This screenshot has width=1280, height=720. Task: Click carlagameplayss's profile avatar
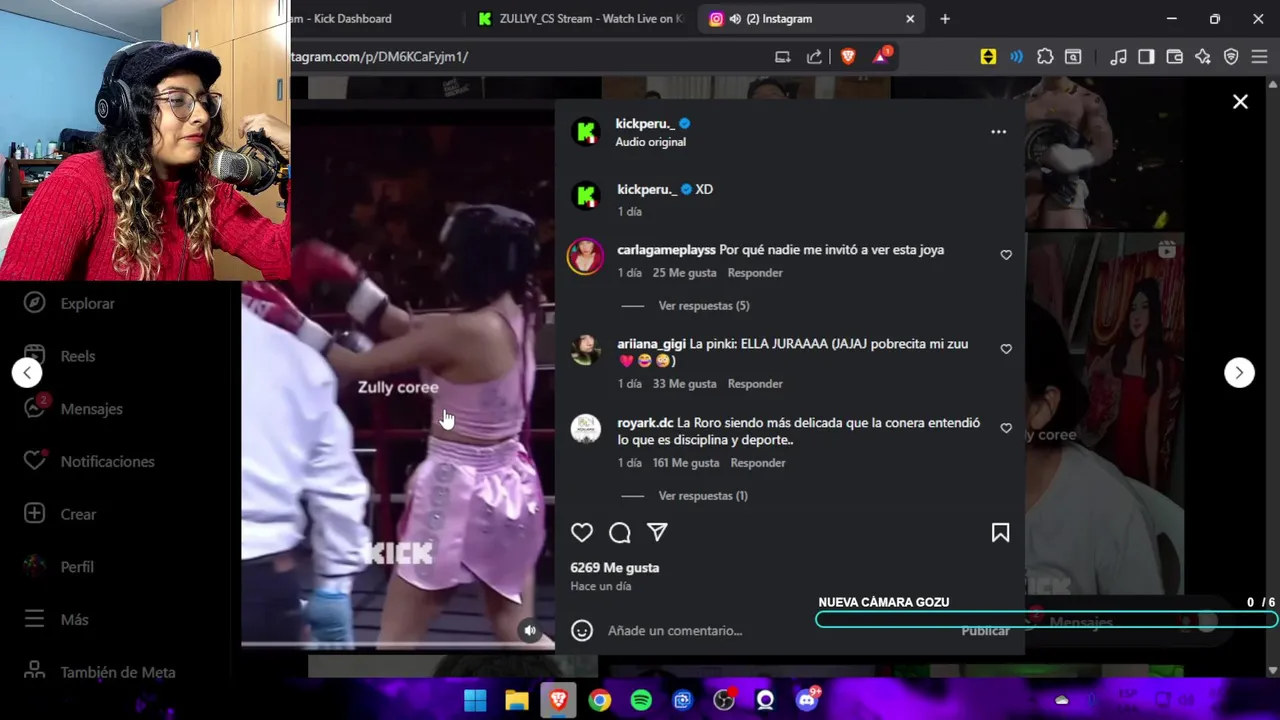pyautogui.click(x=586, y=256)
